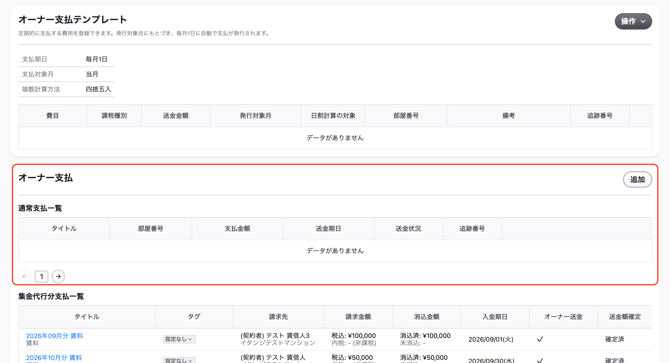Click the 費目 column header
The width and height of the screenshot is (670, 363).
(53, 116)
